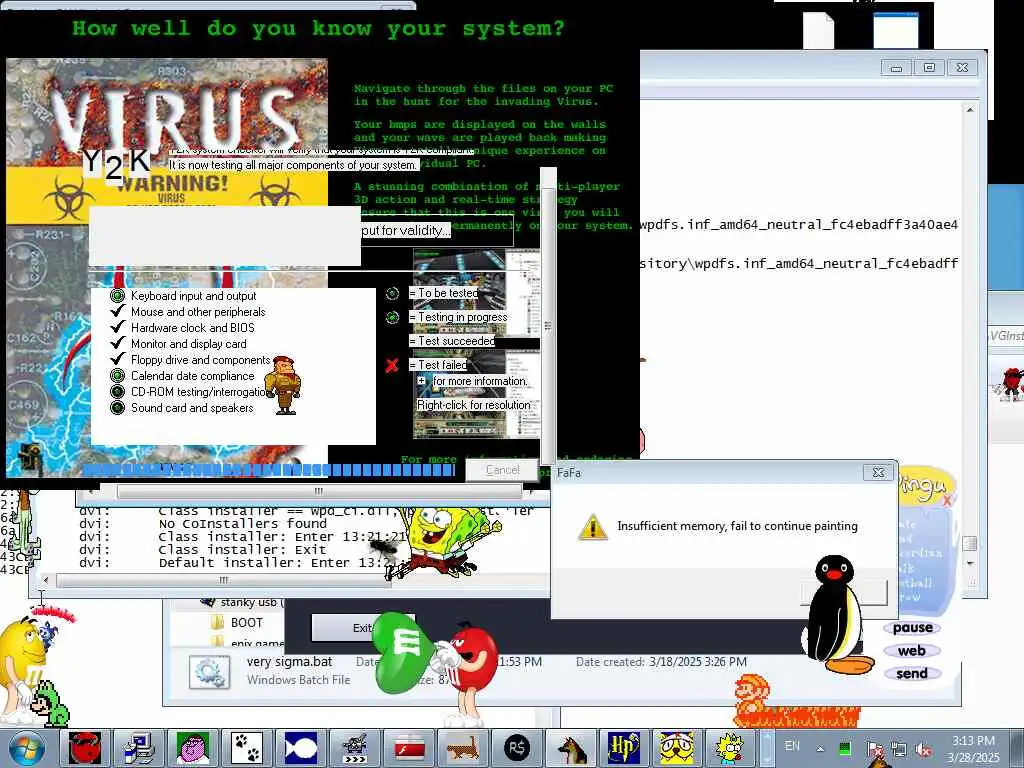Open the paw prints taskbar icon

(246, 748)
